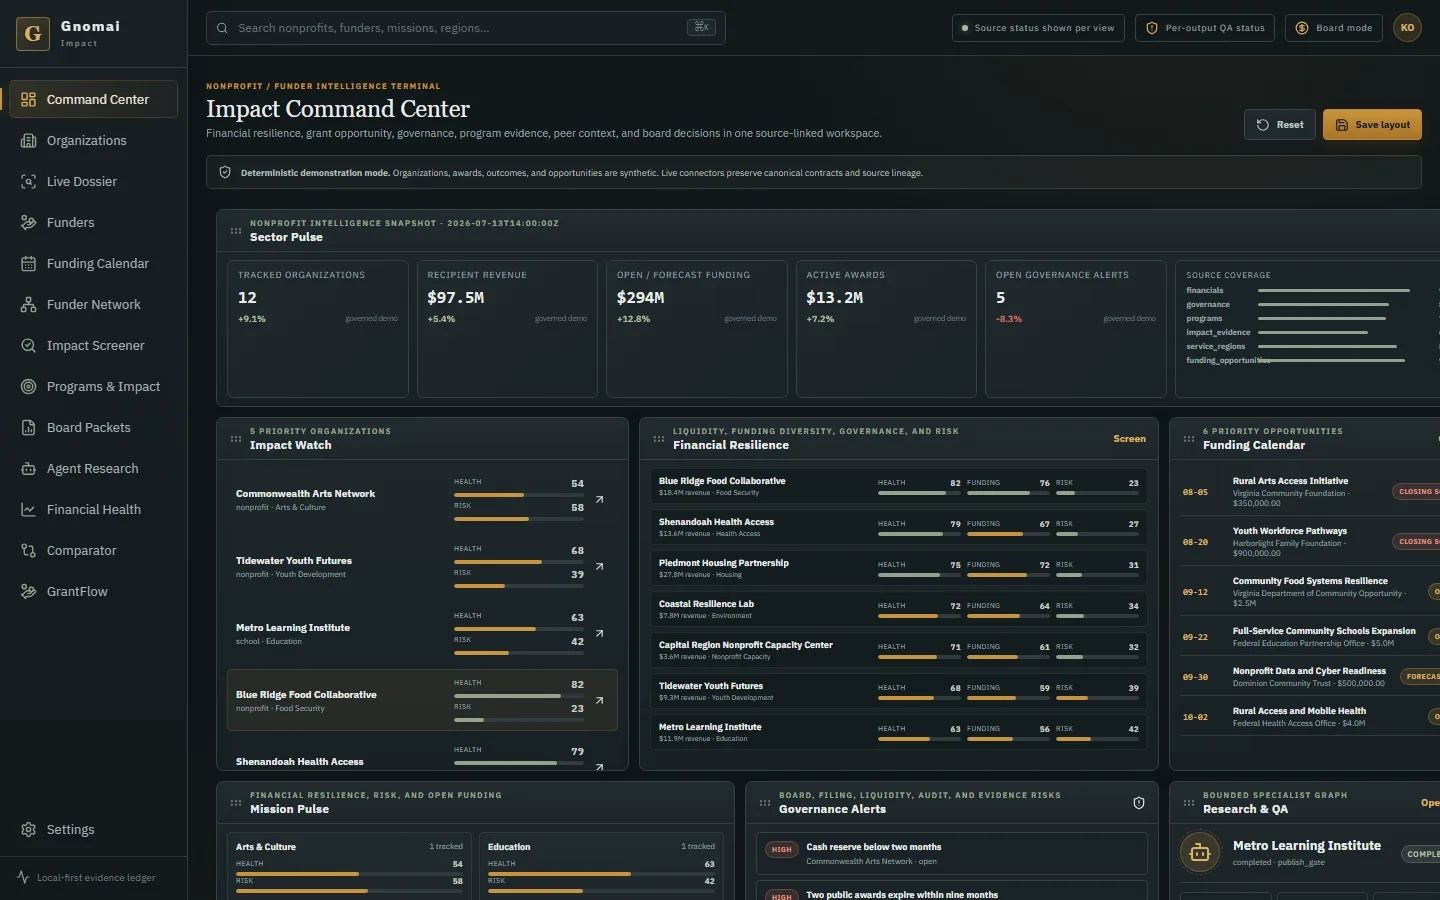Open Funder Network view

pos(93,305)
